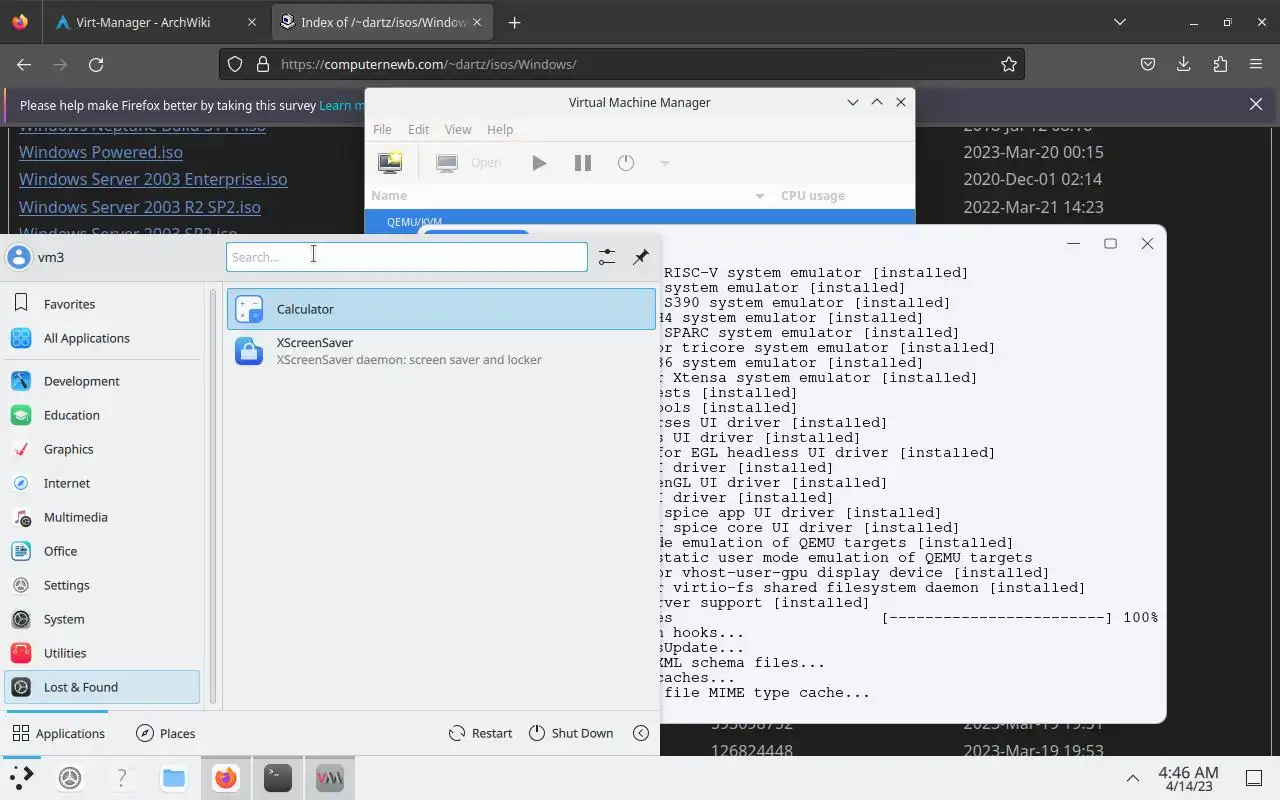Run the virtual machine play button

(539, 163)
